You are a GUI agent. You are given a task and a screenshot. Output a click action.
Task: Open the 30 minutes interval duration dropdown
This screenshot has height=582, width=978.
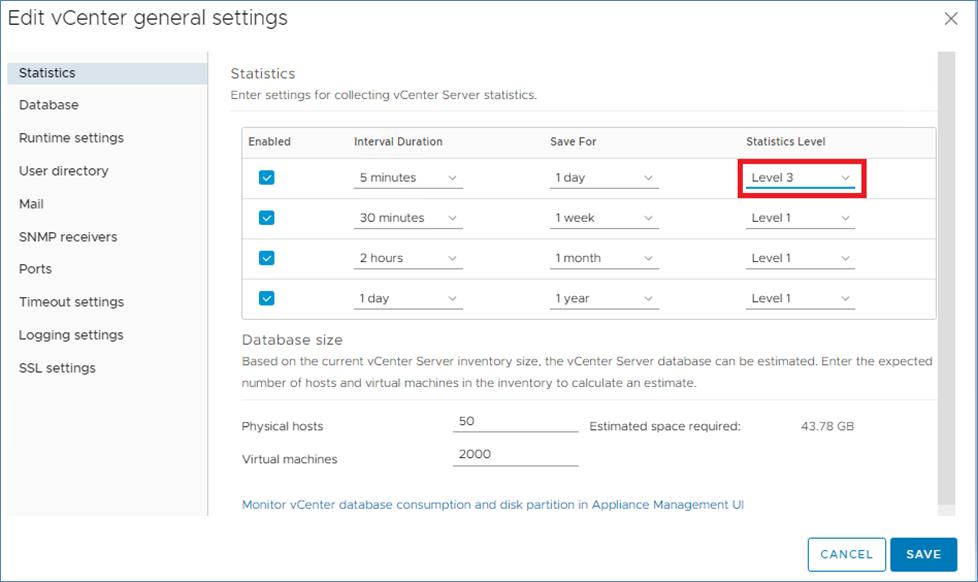(408, 218)
